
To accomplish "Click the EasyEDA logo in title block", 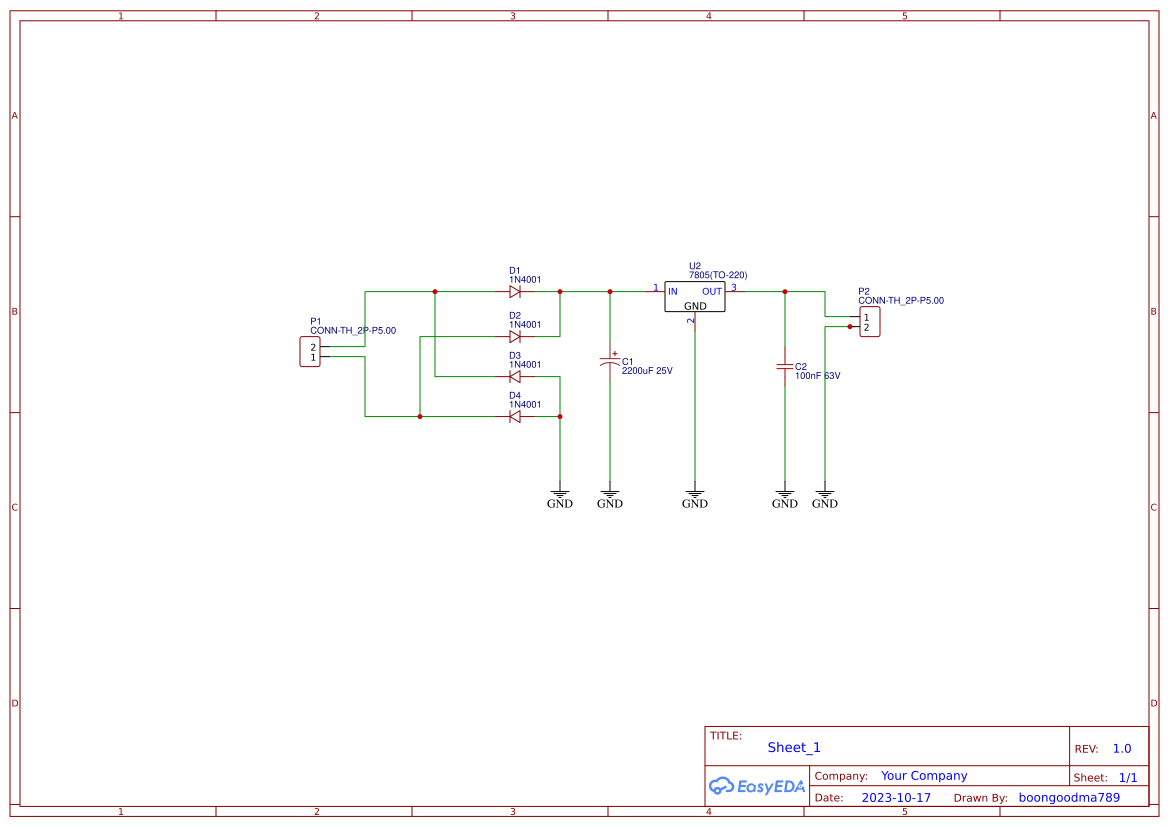I will click(x=757, y=786).
